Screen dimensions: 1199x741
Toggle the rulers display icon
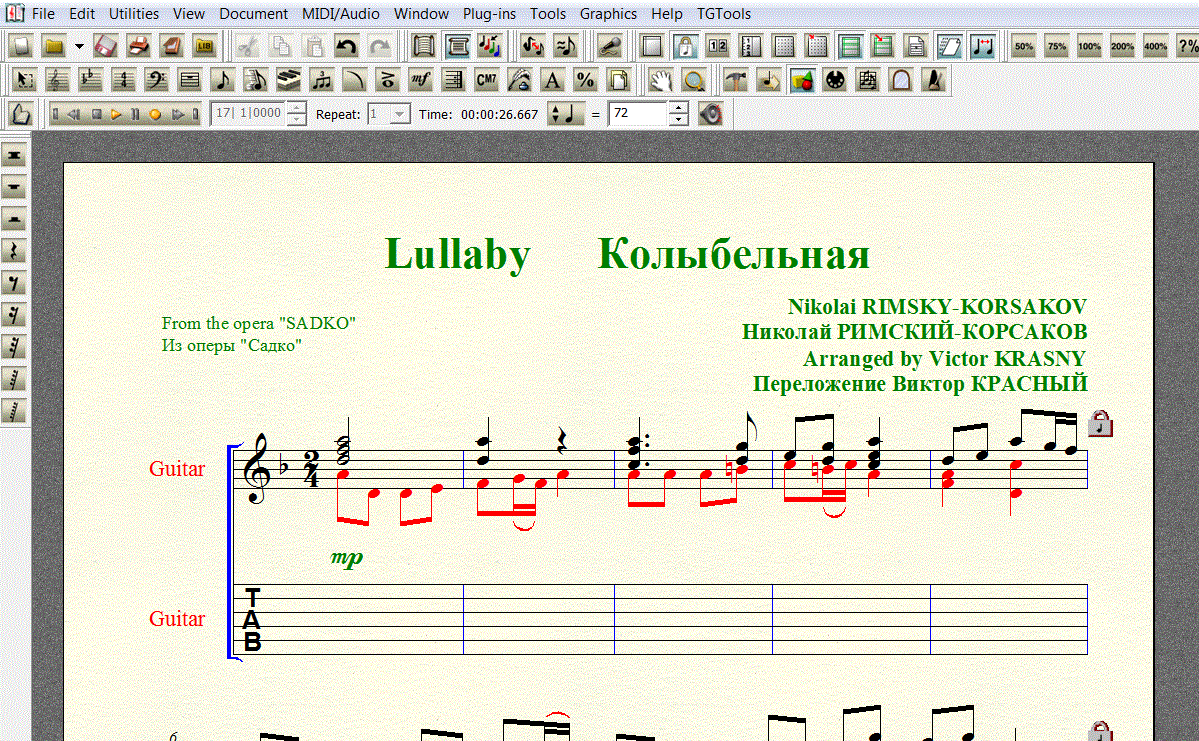[751, 46]
